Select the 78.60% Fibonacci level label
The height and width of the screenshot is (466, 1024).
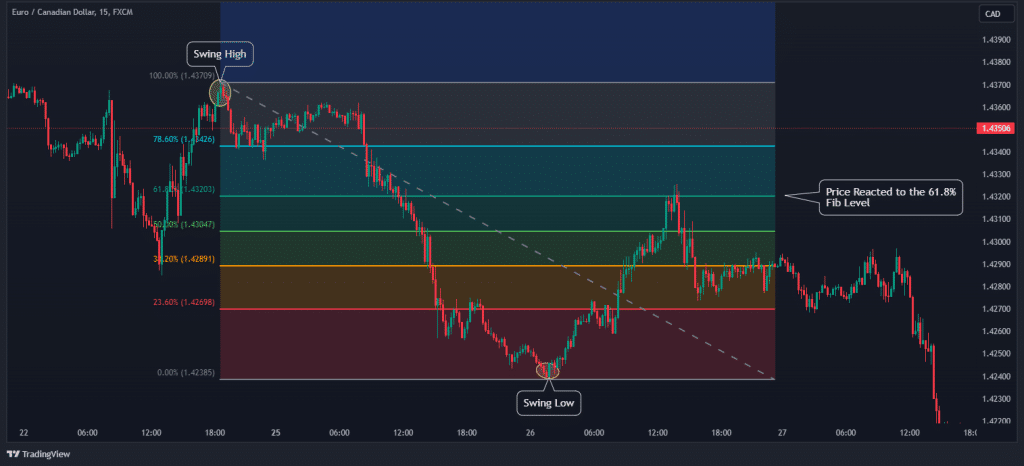[184, 139]
